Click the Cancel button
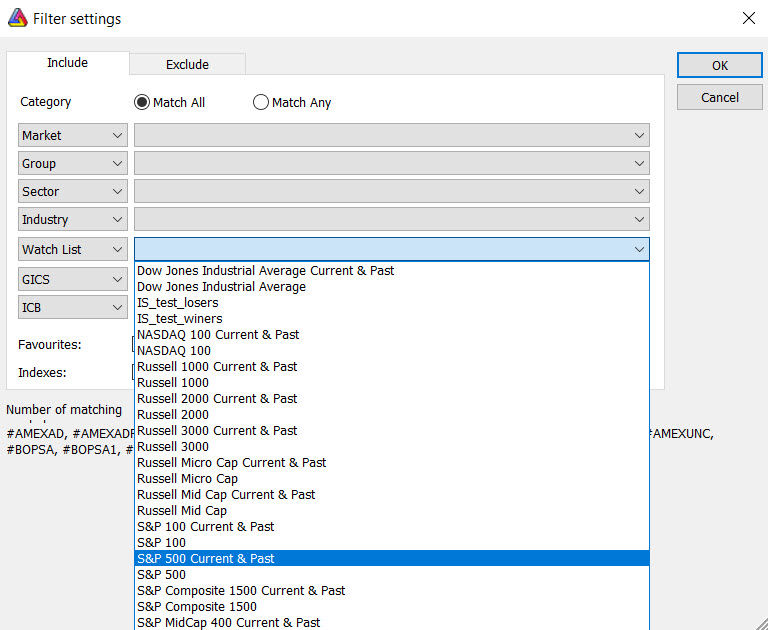Screen dimensions: 768x630 (719, 97)
